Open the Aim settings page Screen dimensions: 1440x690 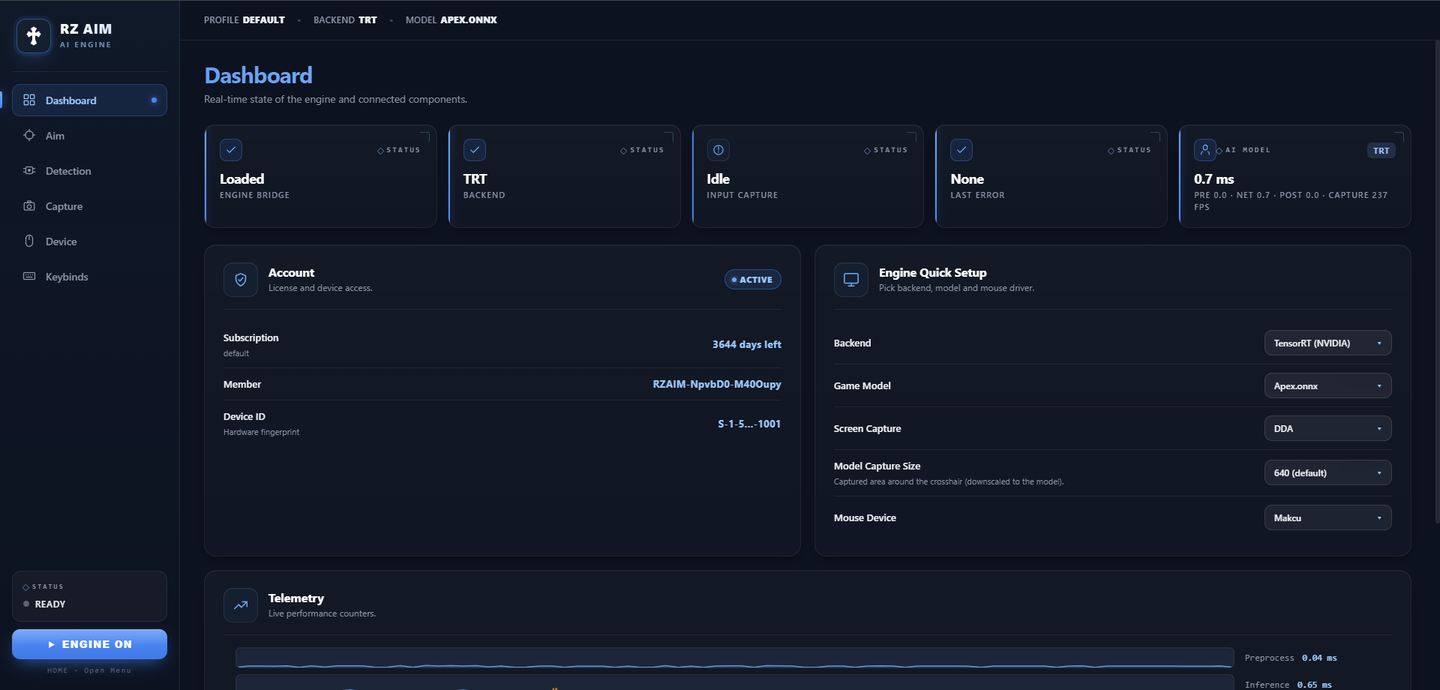point(90,135)
